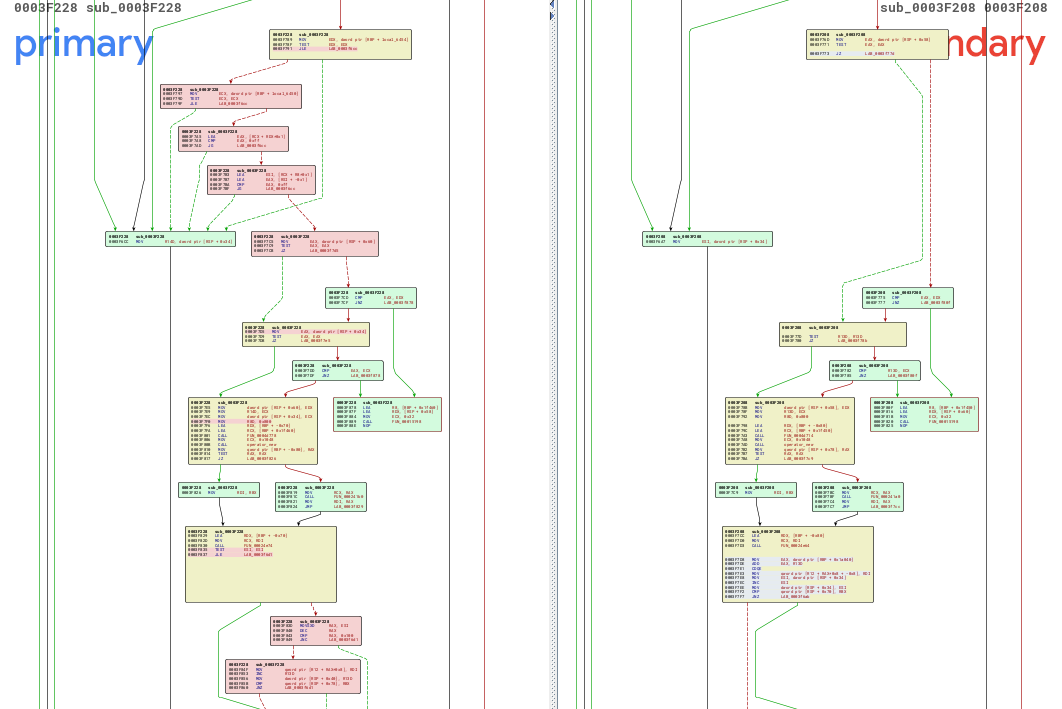Select secondary green CMP/JNZ block below dashed red edge
Viewport: 1062px width, 709px height.
907,298
